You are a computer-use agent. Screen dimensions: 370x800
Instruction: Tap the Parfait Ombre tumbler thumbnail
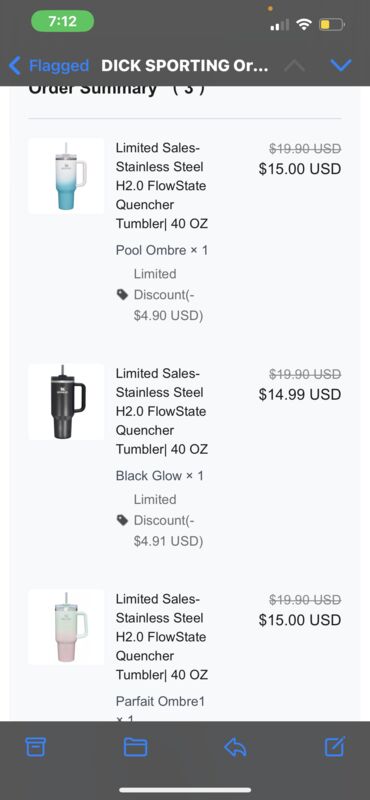pos(66,627)
